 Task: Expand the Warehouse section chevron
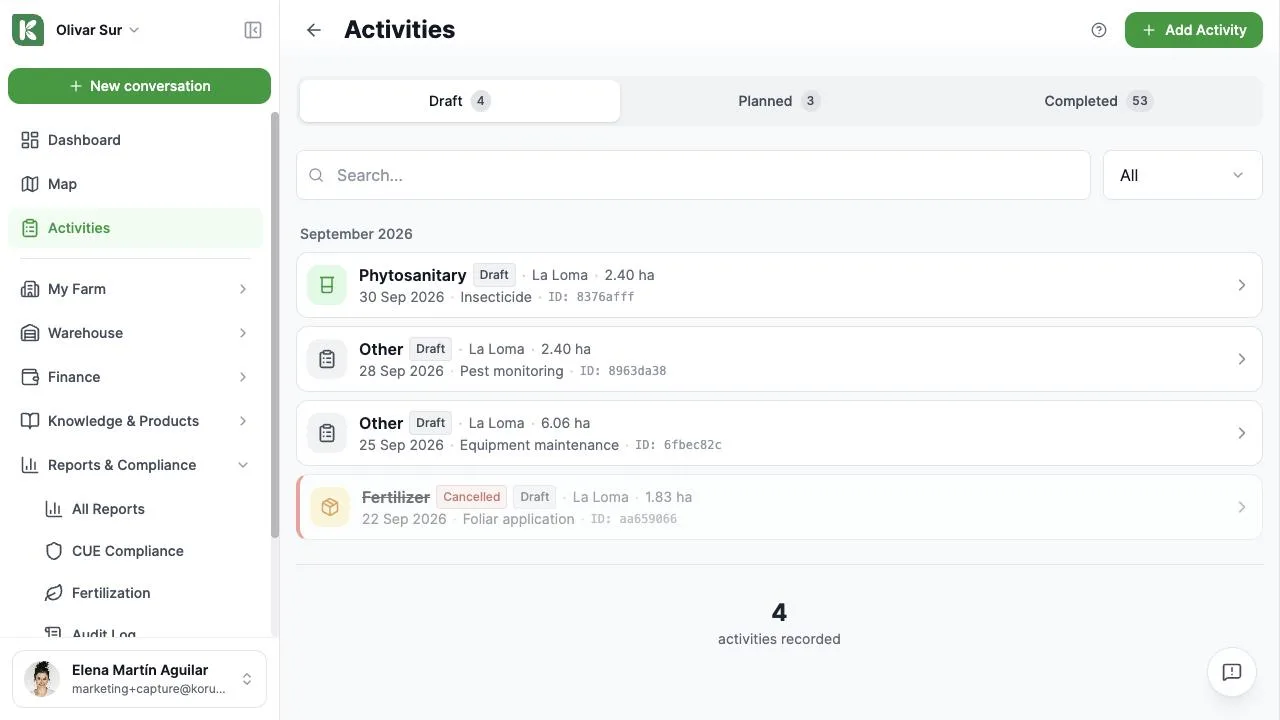tap(243, 333)
